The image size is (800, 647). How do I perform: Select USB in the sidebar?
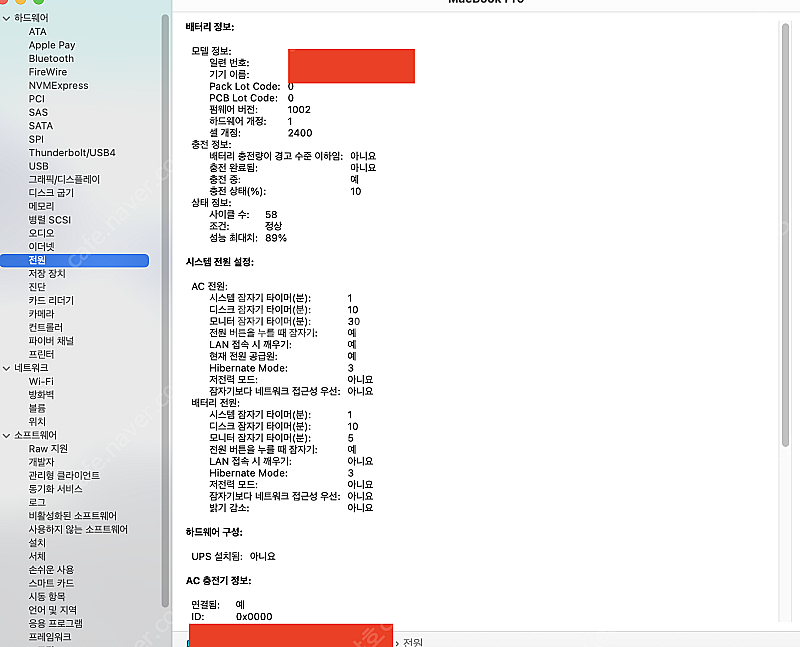tap(38, 166)
